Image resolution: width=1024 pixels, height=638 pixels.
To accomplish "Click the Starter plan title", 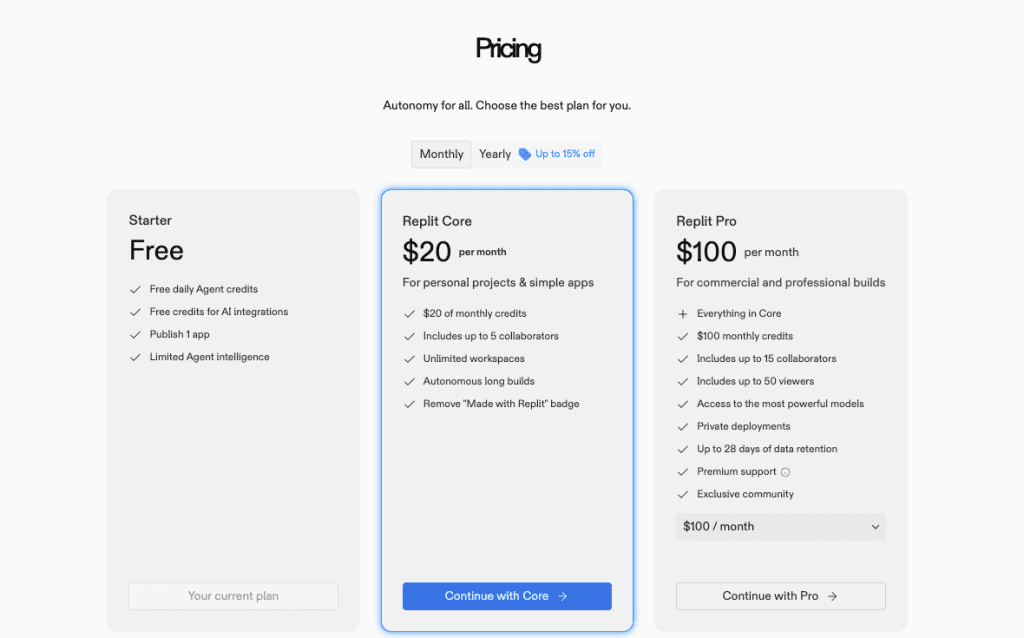I will point(150,220).
